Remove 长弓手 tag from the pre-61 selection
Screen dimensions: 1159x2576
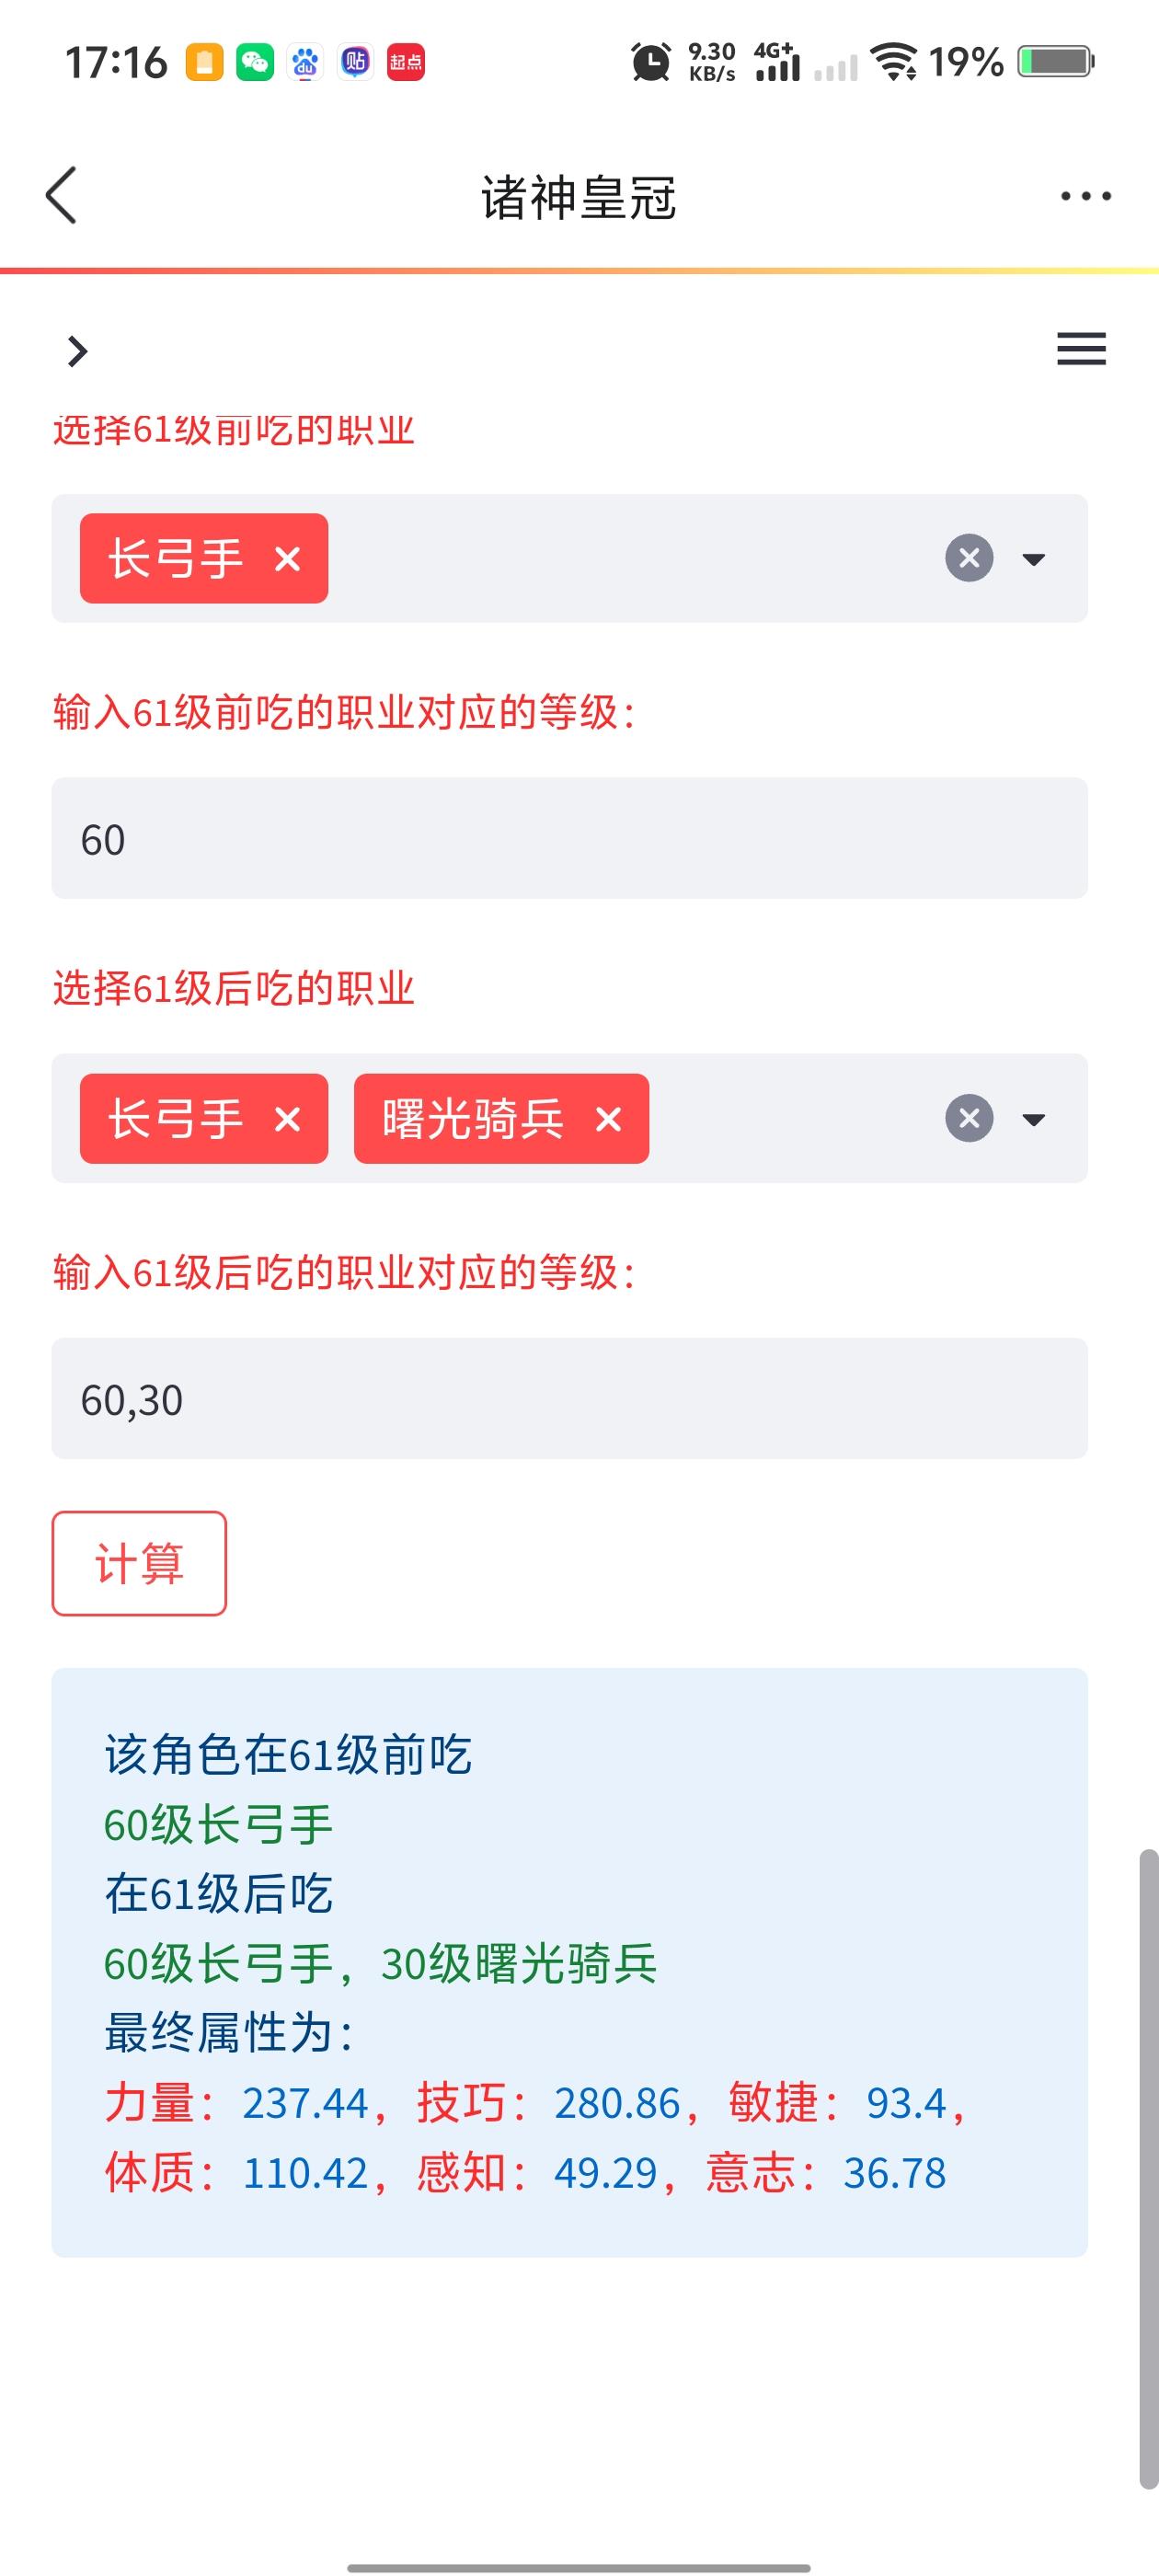288,559
